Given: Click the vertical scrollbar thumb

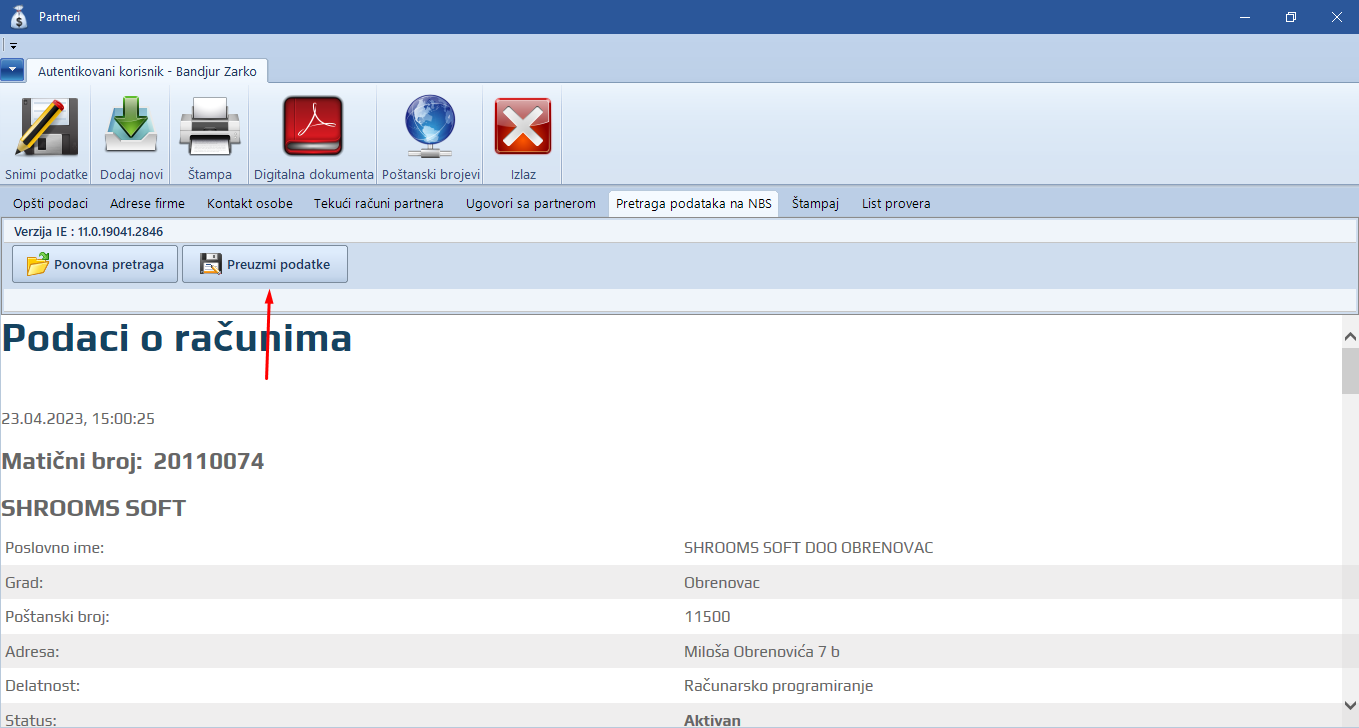Looking at the screenshot, I should 1350,371.
